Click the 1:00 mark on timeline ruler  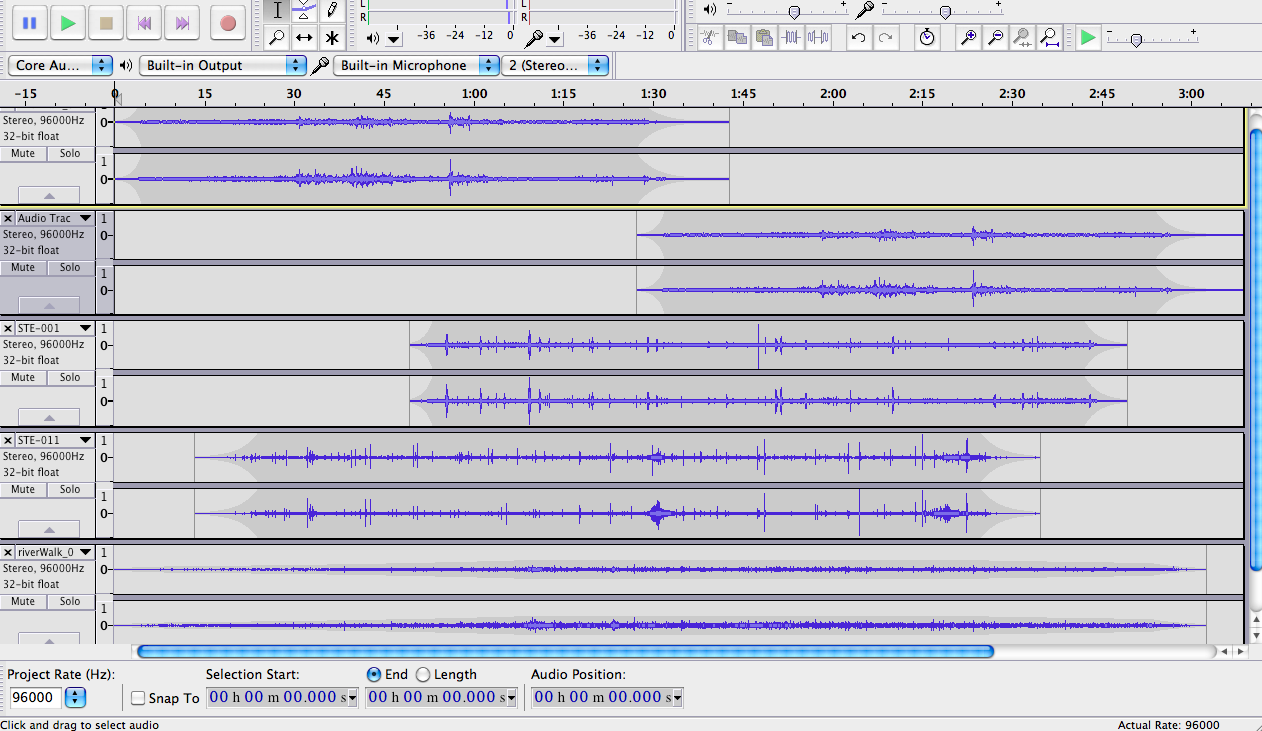click(x=474, y=94)
